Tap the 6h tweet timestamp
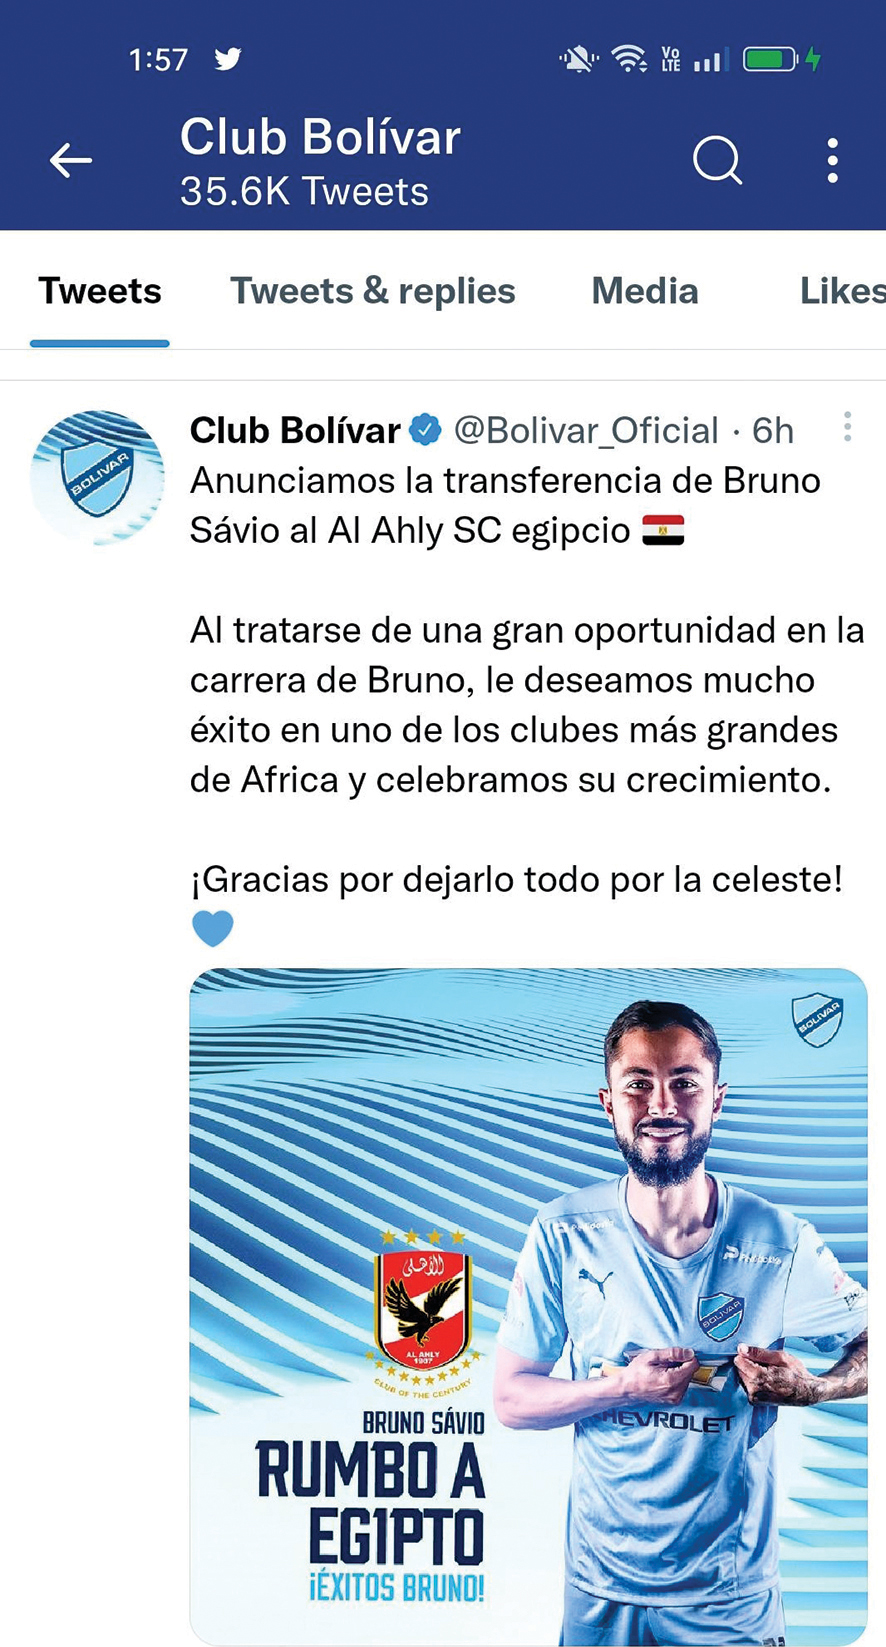Screen dimensions: 886x1647 click(773, 430)
